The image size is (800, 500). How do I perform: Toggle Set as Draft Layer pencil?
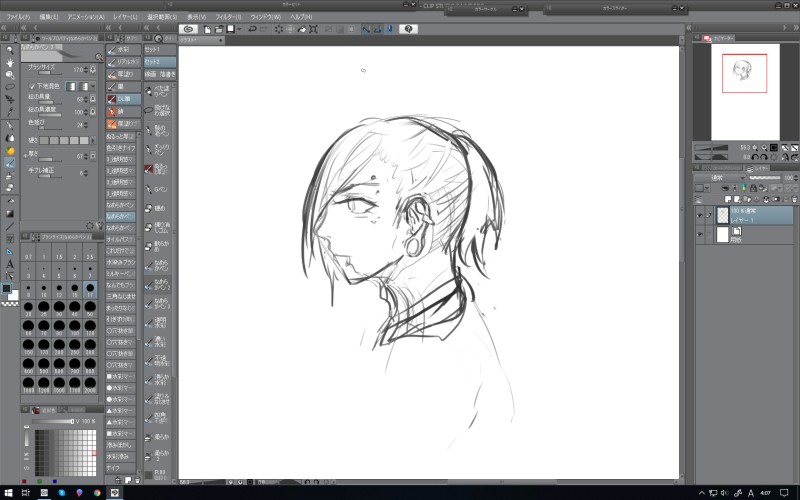point(743,188)
